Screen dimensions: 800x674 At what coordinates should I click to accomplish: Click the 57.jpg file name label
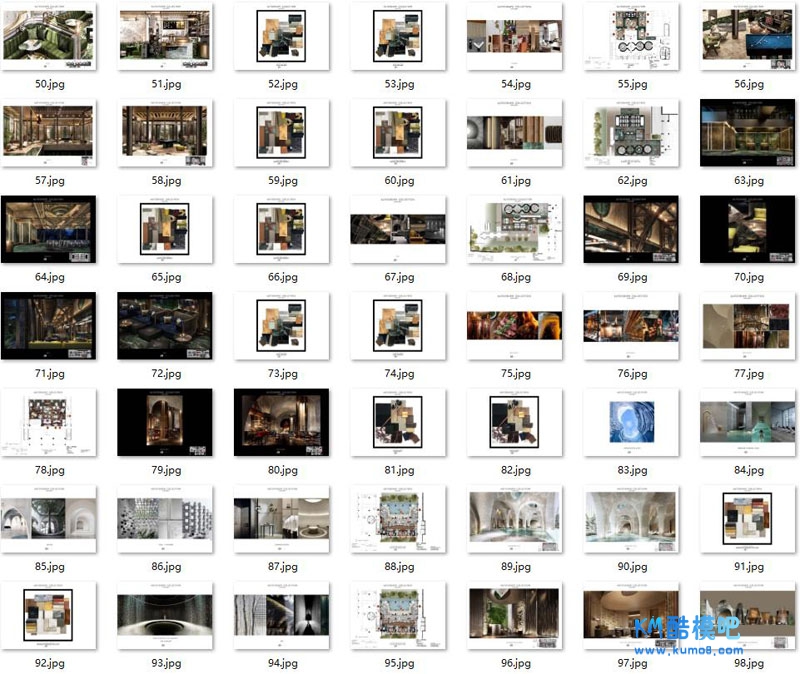point(49,181)
